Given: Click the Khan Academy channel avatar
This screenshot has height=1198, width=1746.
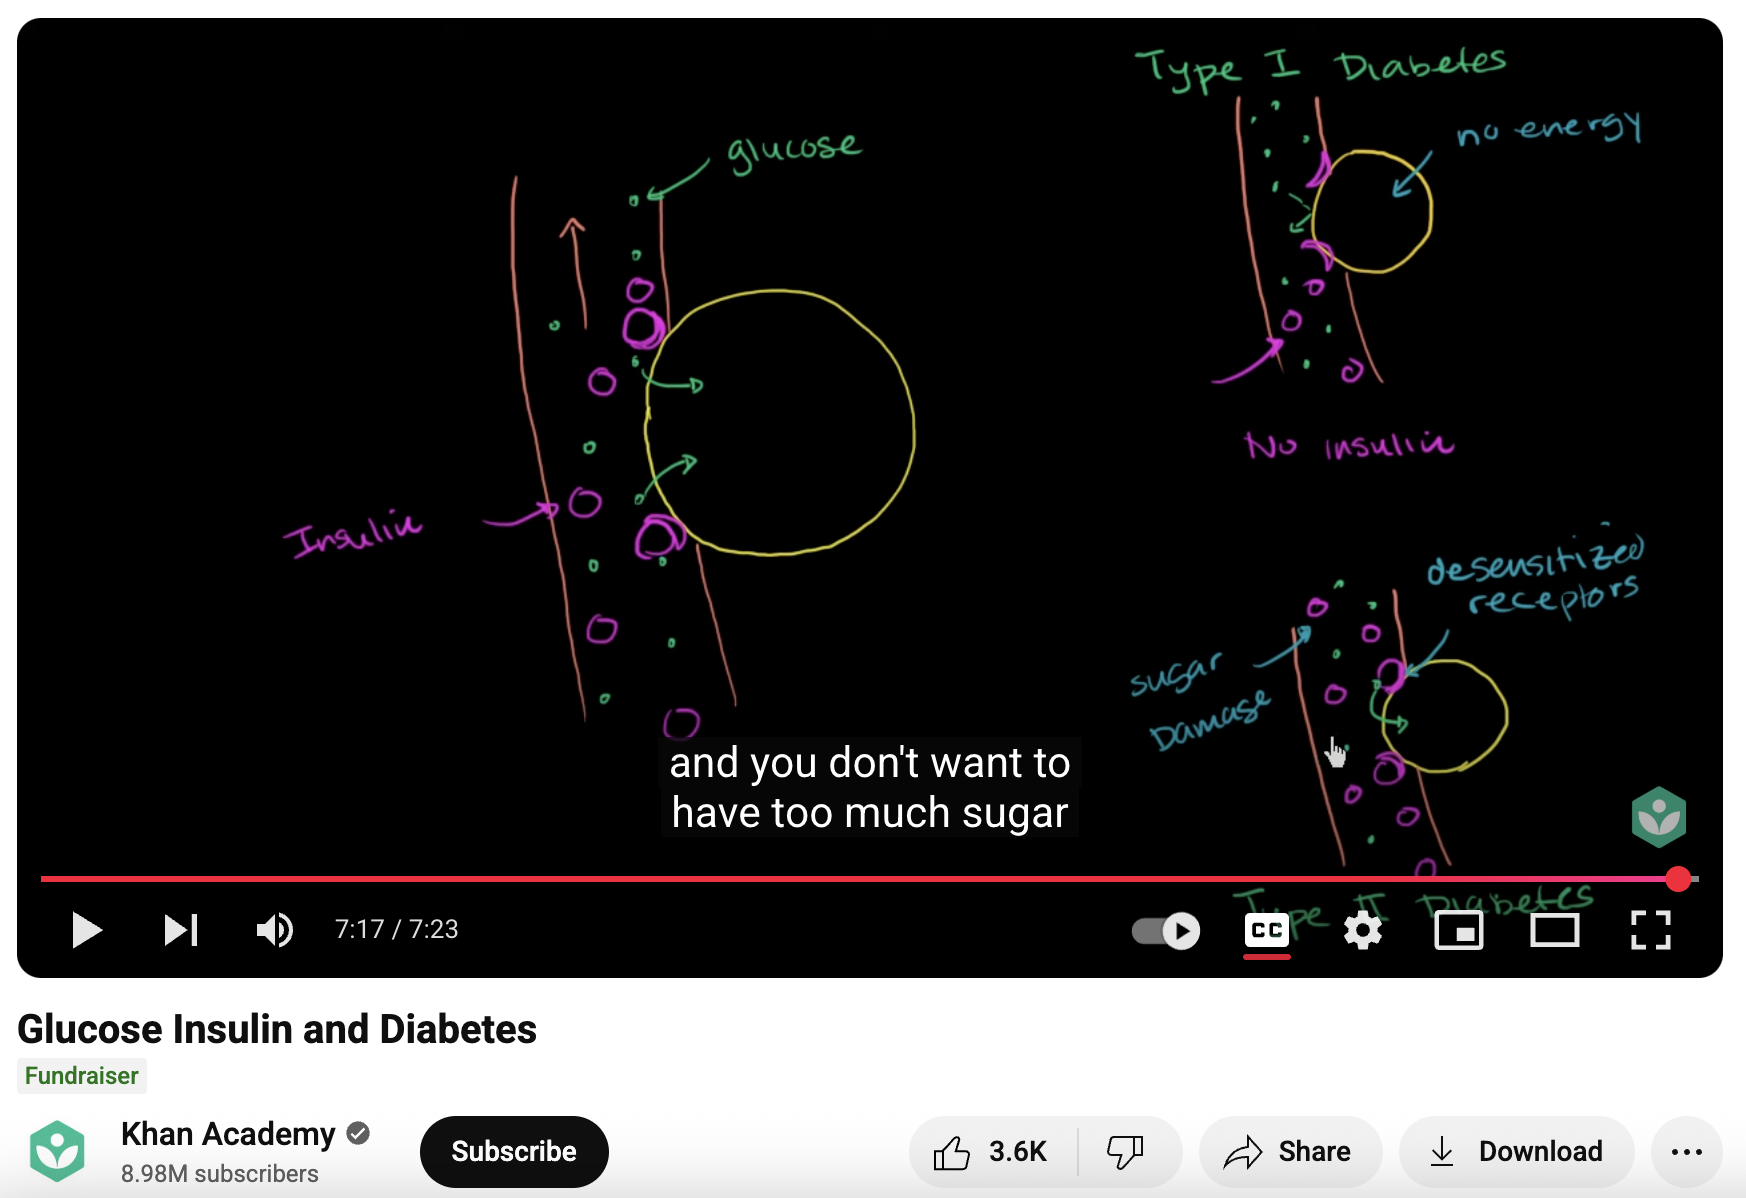Looking at the screenshot, I should tap(58, 1151).
